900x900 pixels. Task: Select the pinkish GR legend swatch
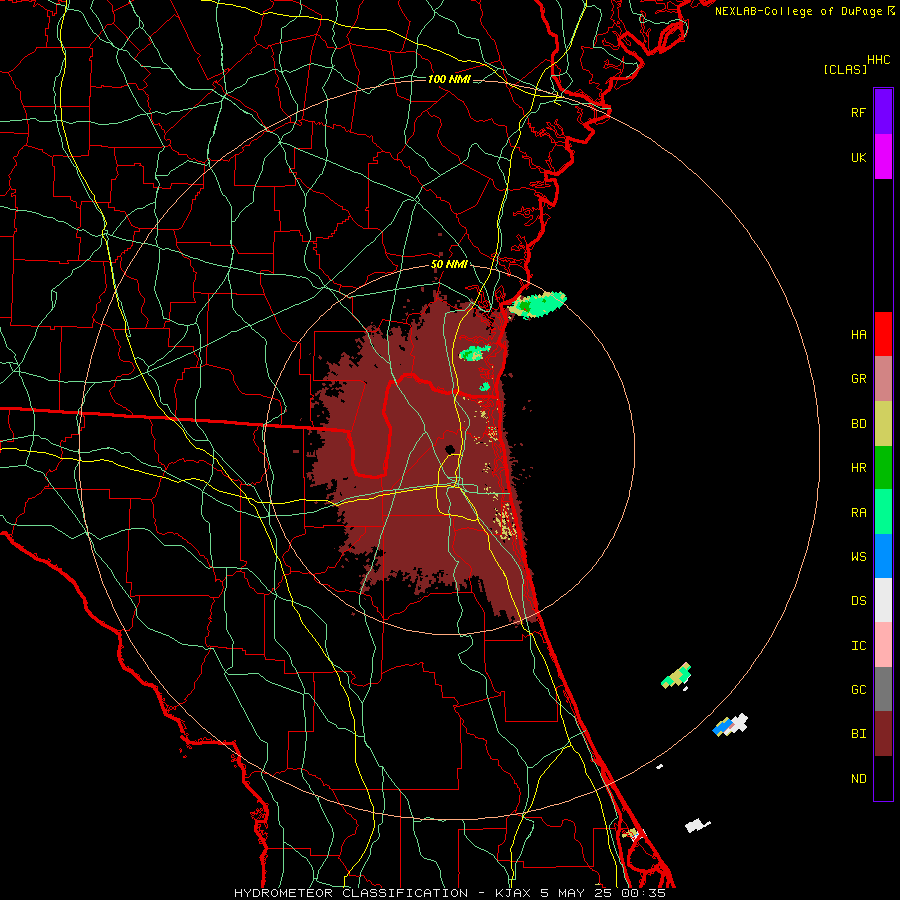point(883,379)
